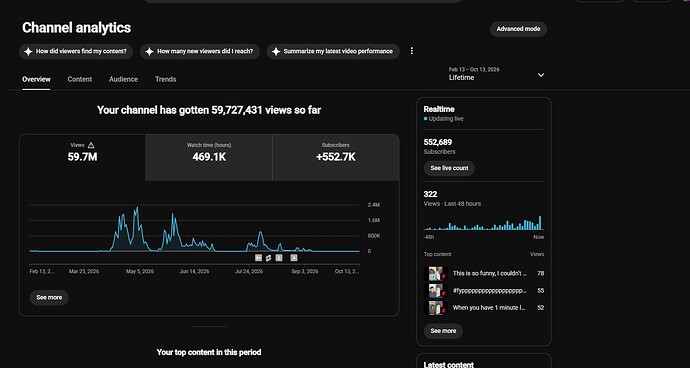Select the Views 59.7M metric card

pyautogui.click(x=82, y=157)
